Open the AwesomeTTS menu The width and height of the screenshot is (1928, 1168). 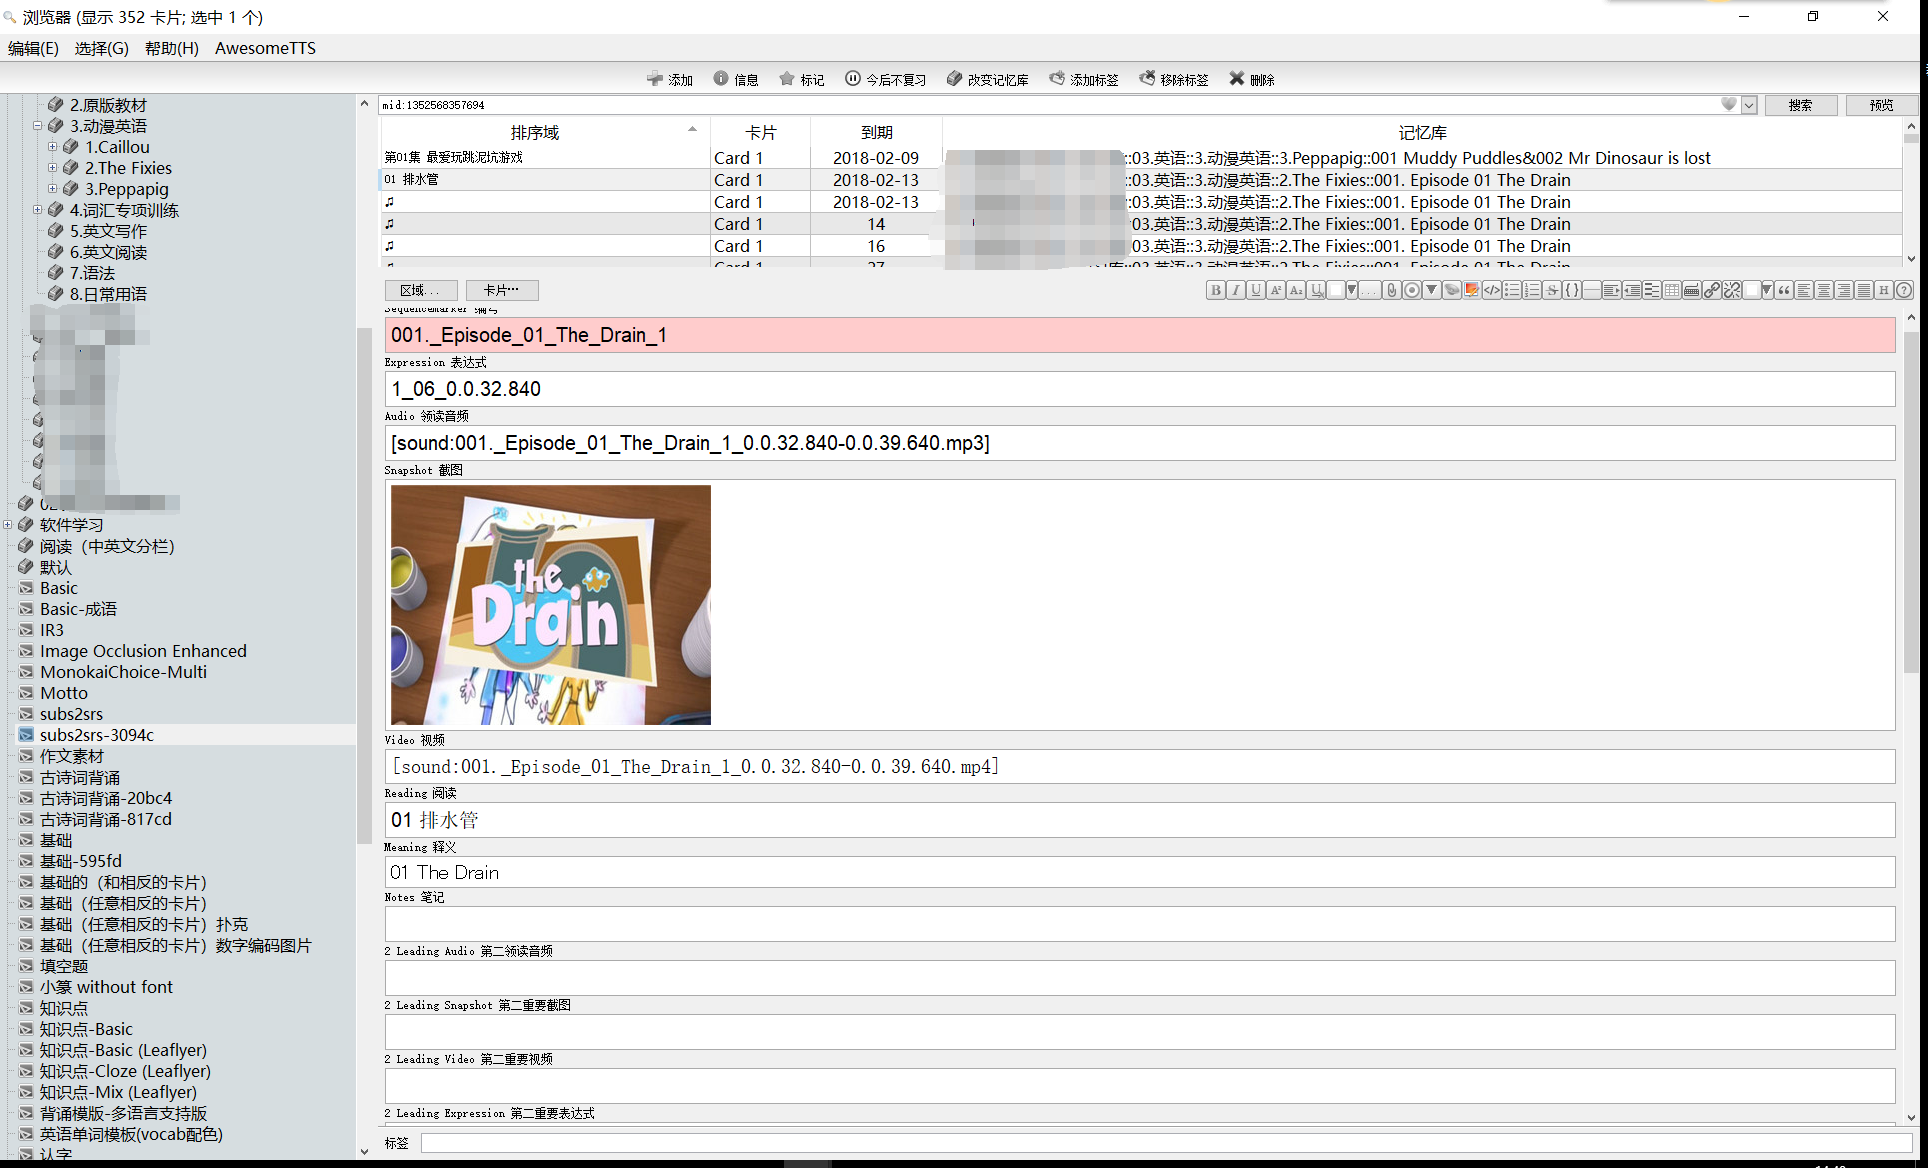[265, 48]
